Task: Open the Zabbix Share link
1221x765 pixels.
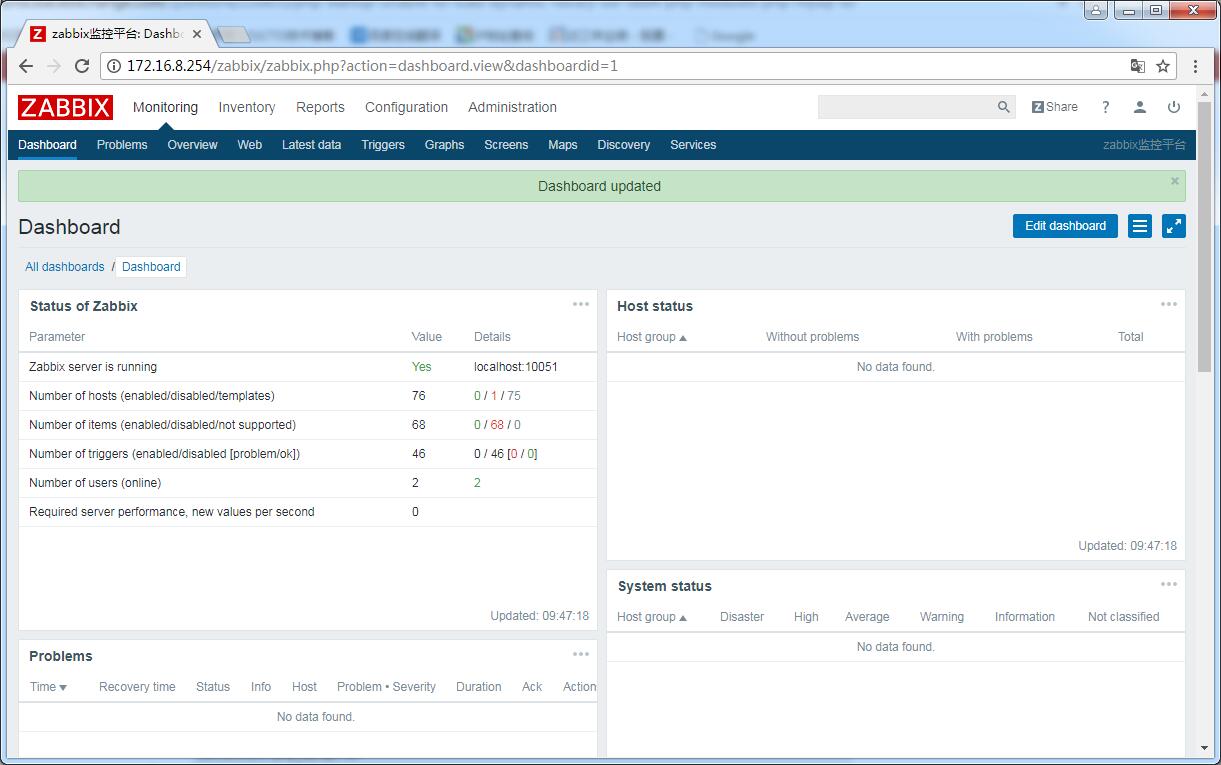Action: coord(1054,107)
